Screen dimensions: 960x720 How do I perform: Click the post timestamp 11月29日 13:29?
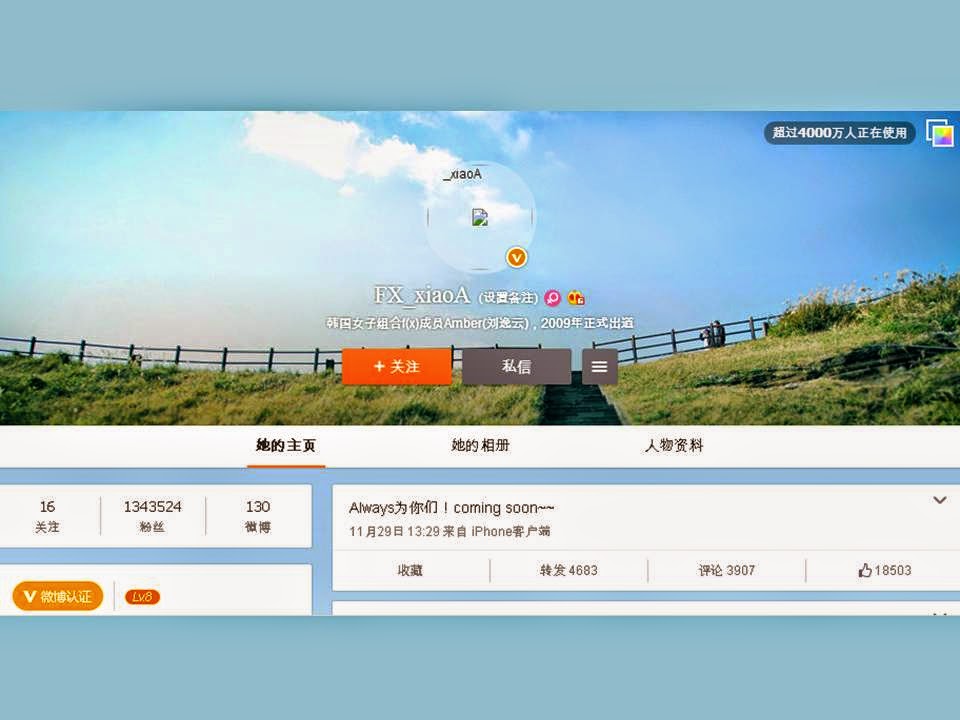[x=394, y=531]
